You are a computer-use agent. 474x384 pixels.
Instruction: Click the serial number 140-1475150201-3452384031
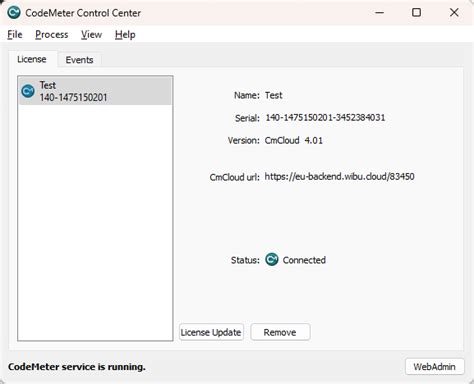coord(325,117)
